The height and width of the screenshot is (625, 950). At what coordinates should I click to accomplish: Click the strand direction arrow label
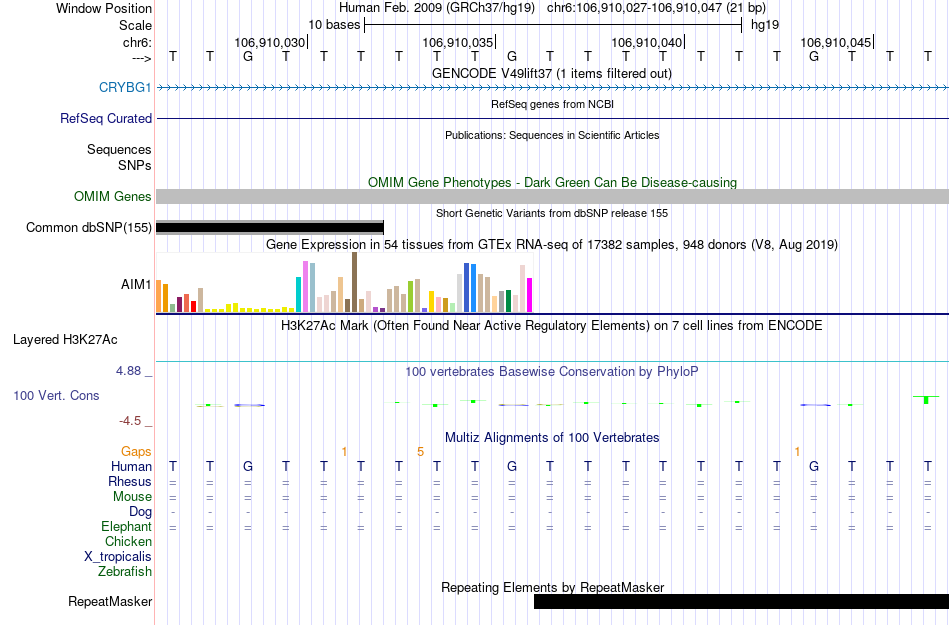[141, 58]
